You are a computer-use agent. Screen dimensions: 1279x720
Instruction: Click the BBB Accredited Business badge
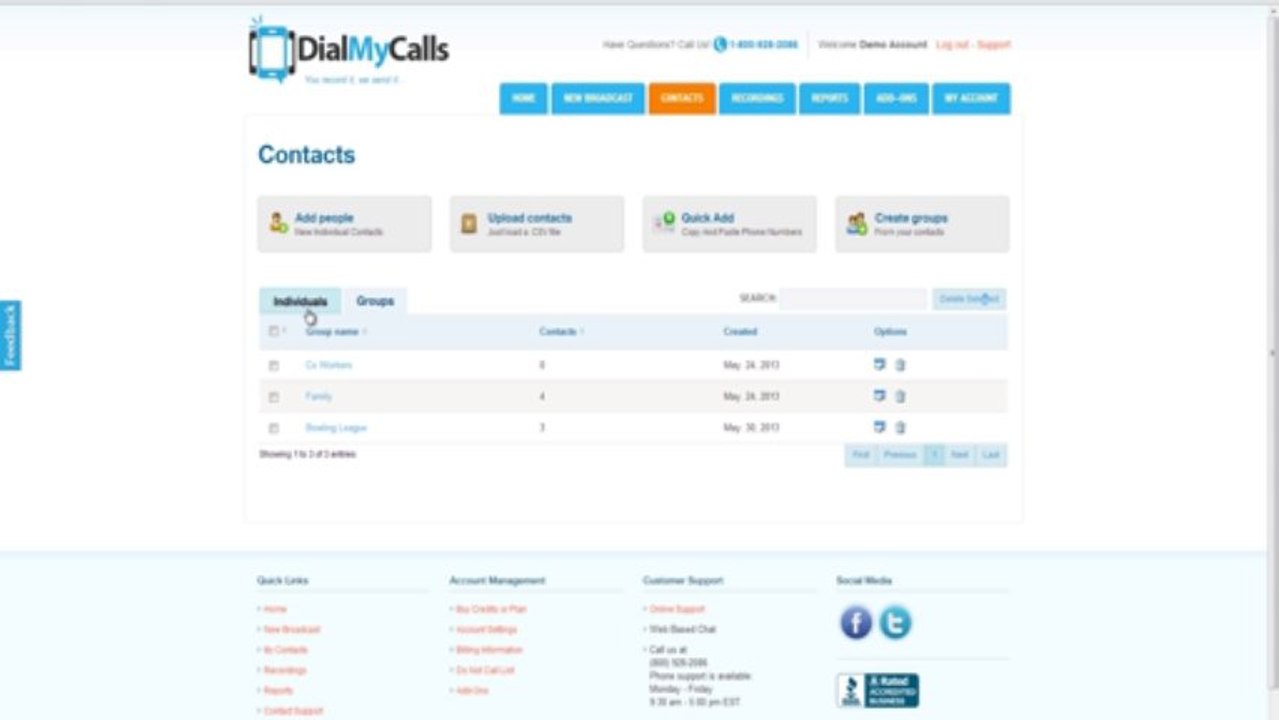tap(878, 690)
